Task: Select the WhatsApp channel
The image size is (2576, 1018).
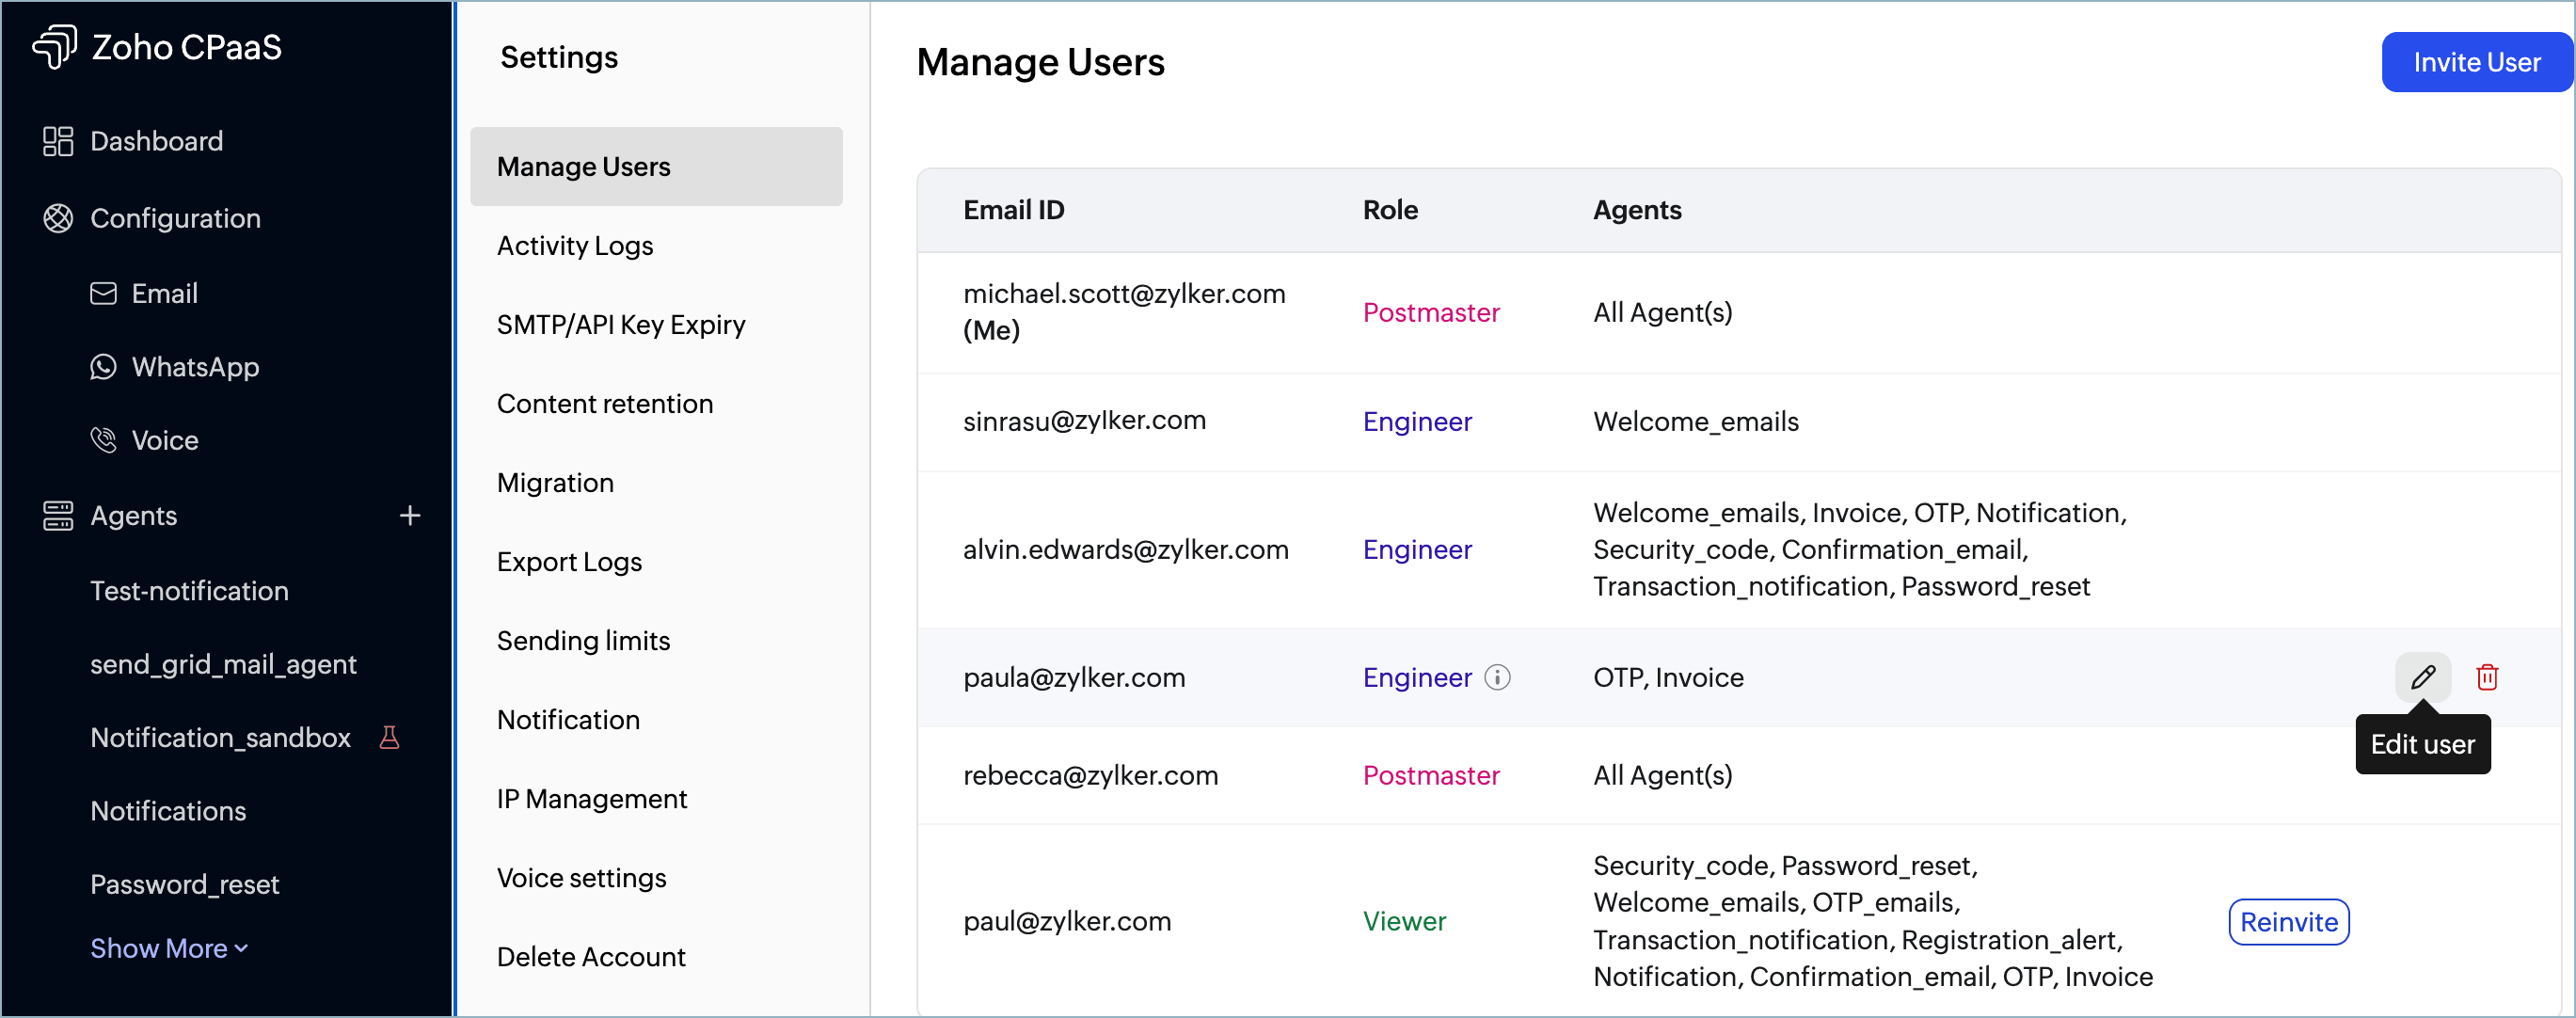Action: click(x=175, y=367)
